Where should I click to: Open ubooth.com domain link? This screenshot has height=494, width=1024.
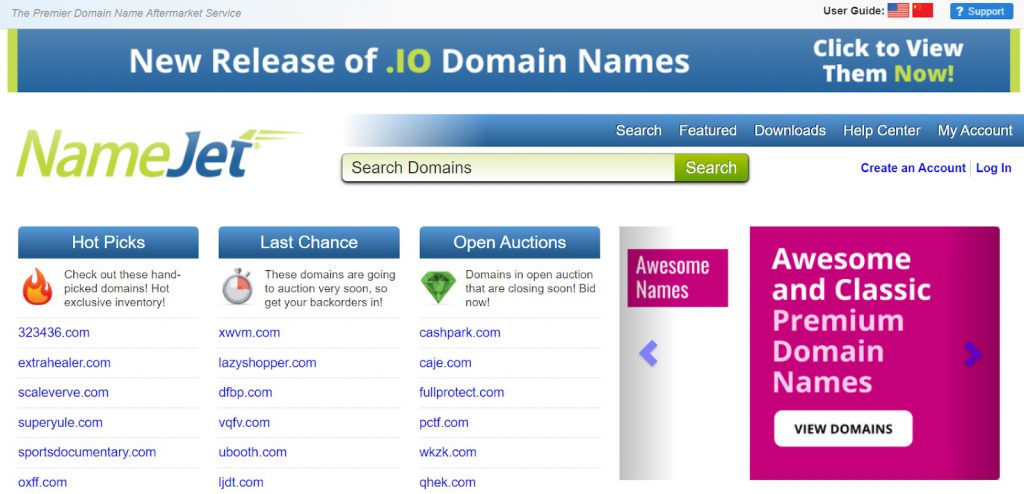253,452
